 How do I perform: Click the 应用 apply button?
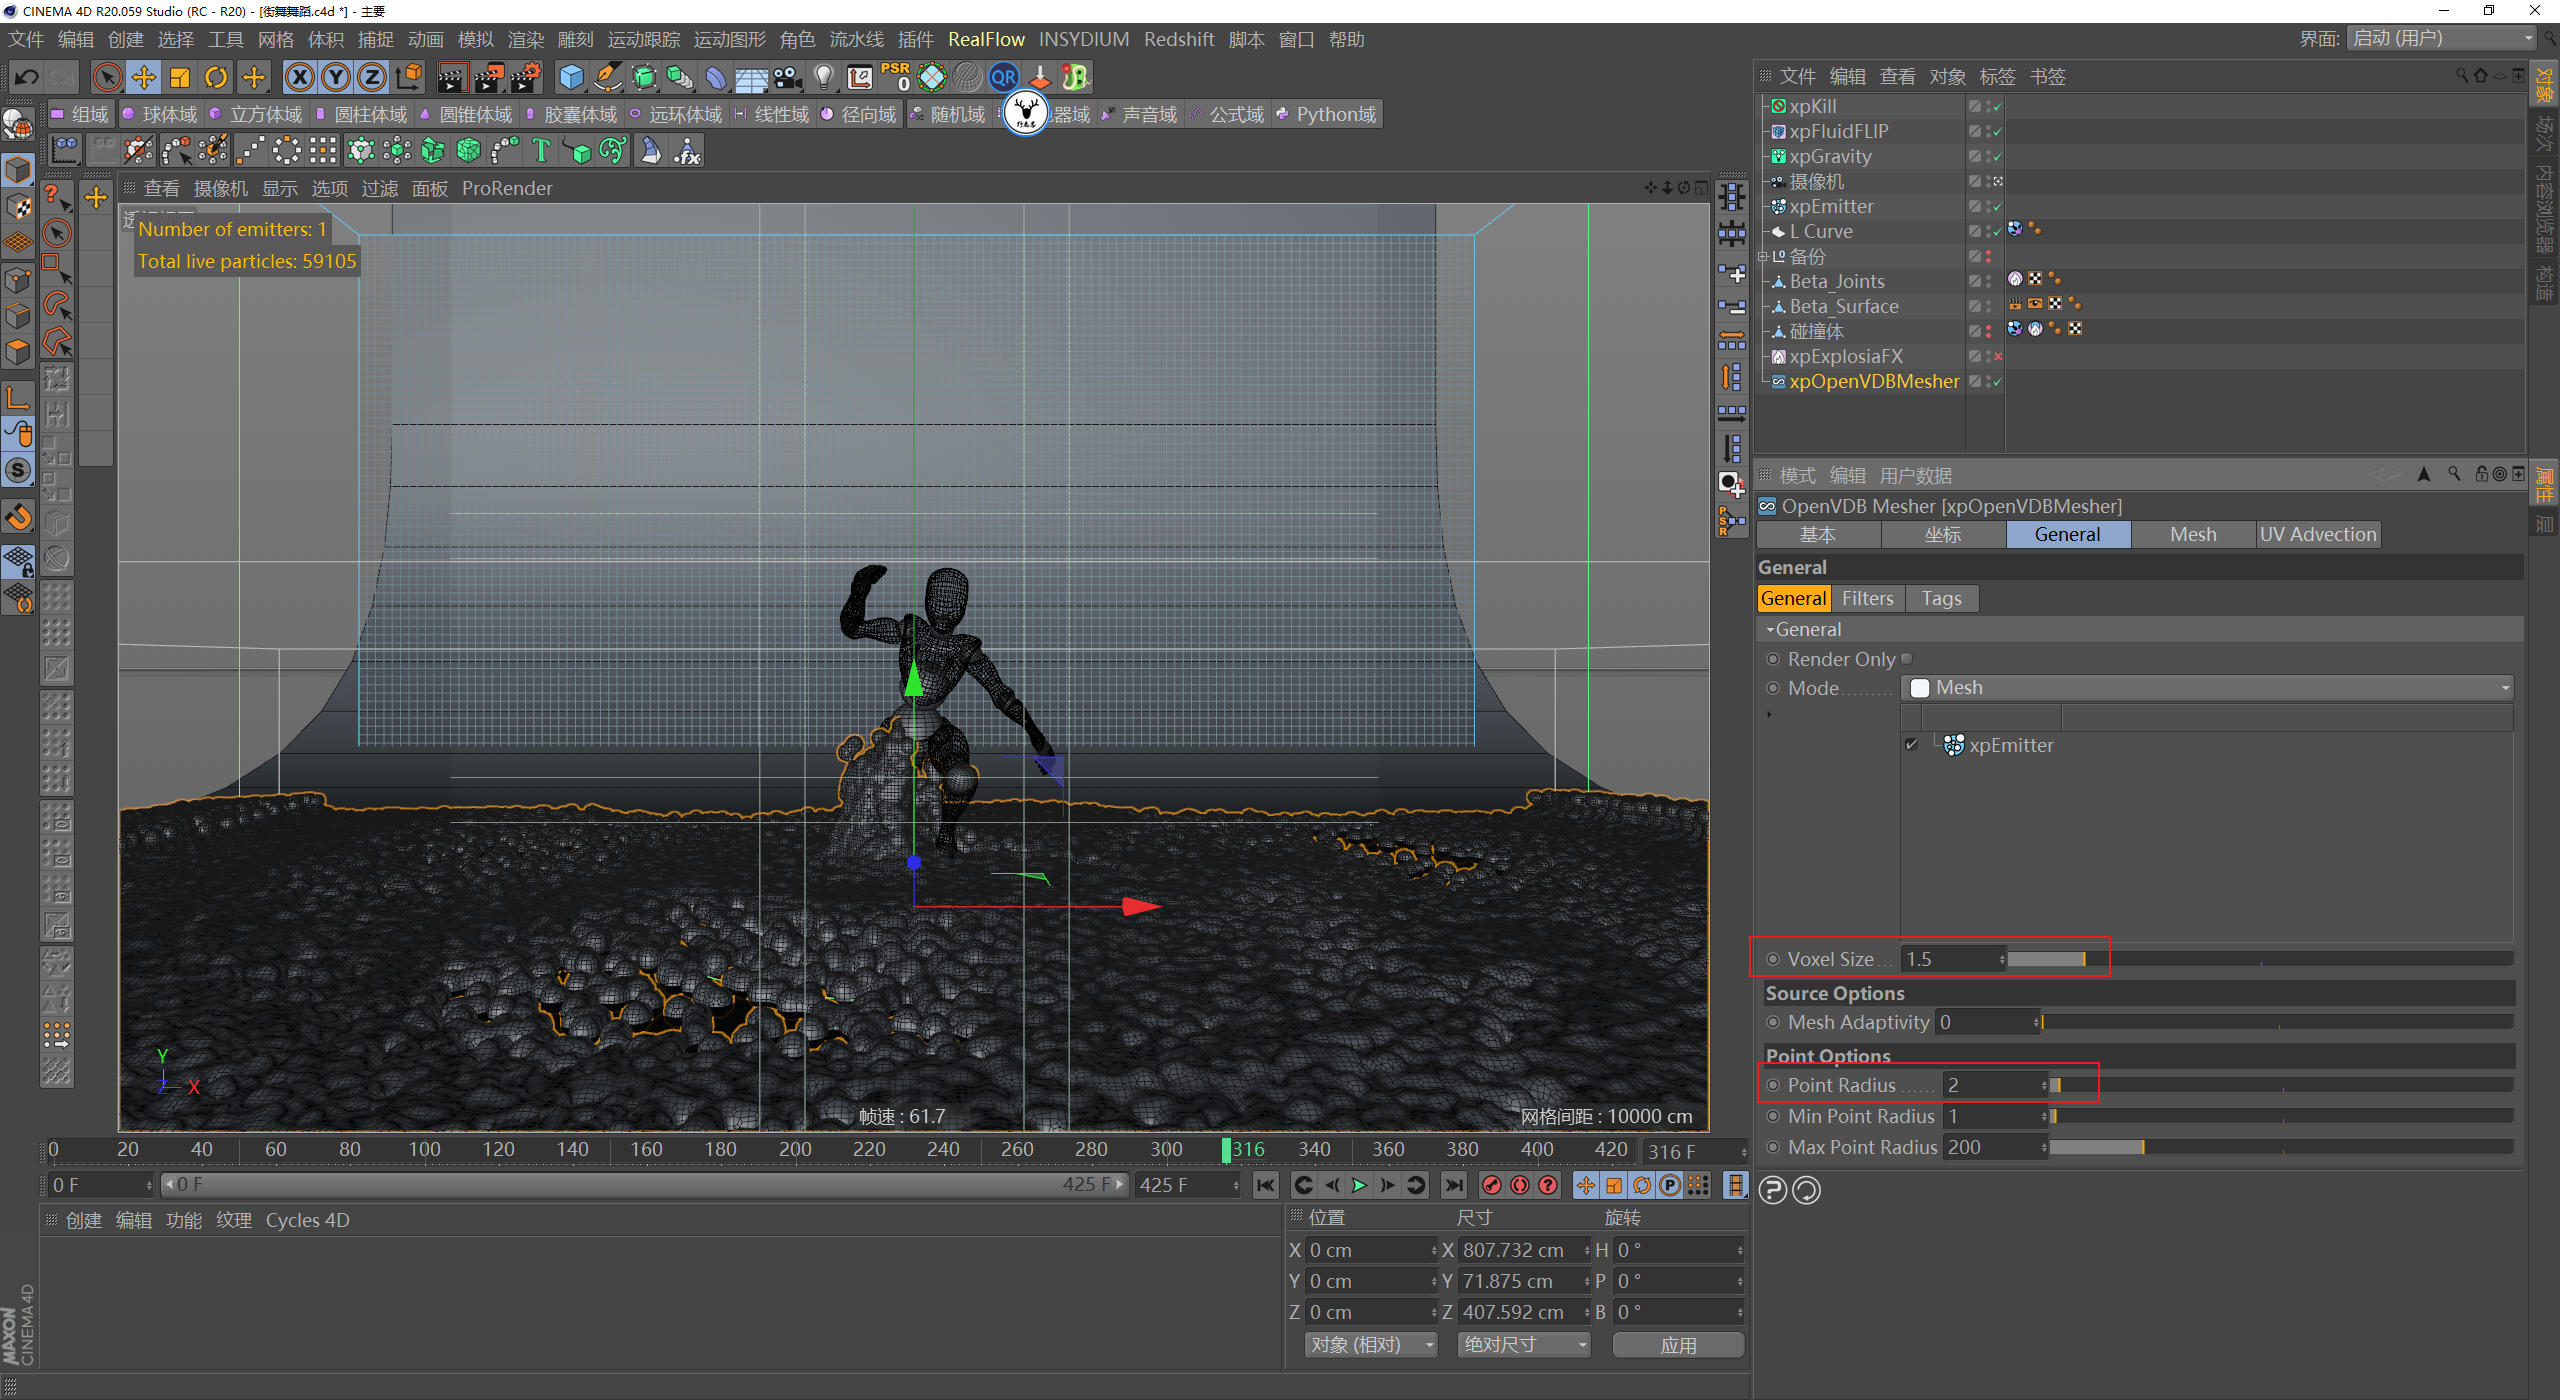click(1678, 1345)
